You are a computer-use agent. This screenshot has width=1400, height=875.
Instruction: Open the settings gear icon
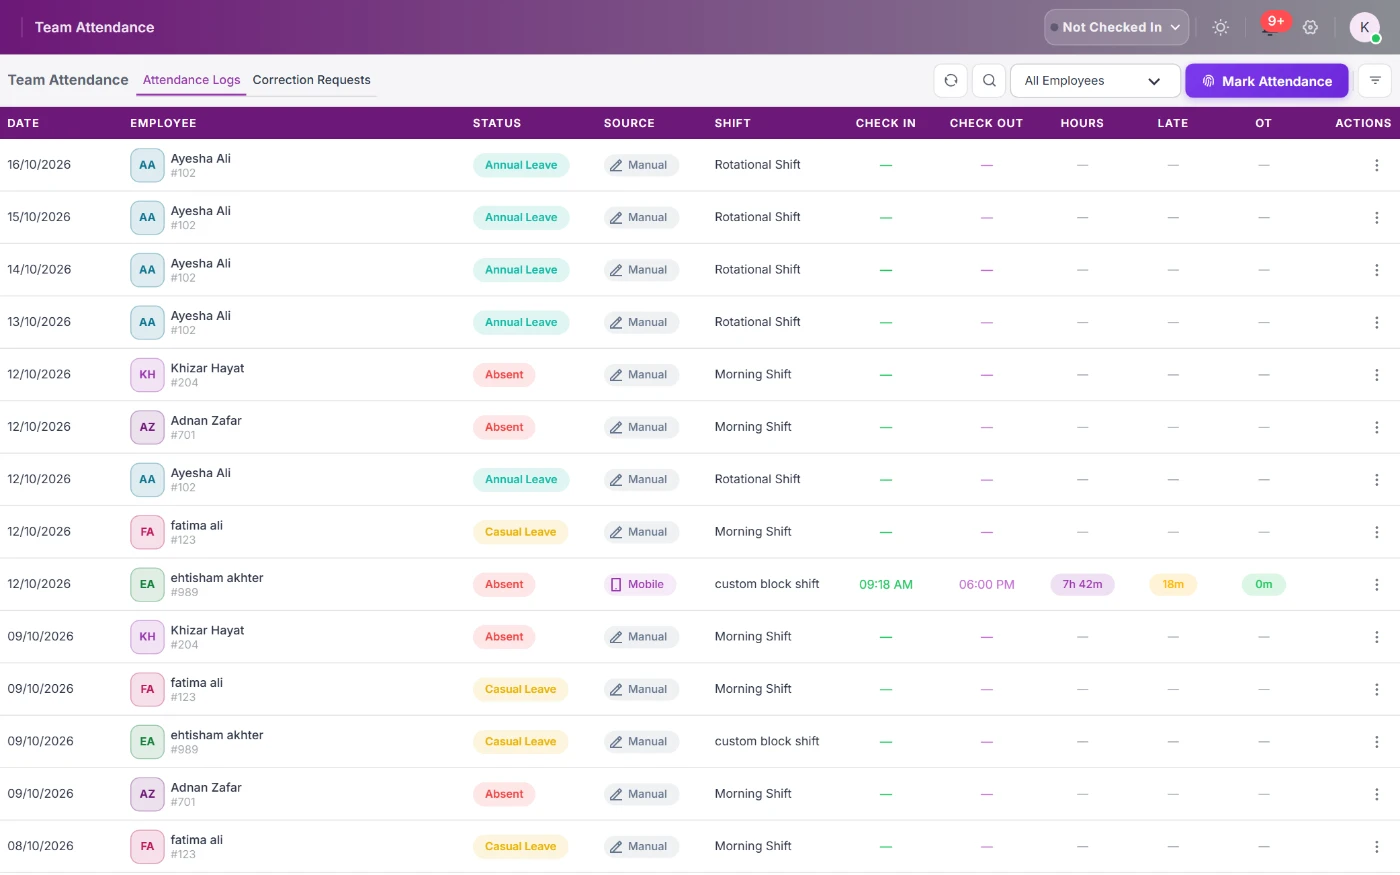[x=1310, y=28]
